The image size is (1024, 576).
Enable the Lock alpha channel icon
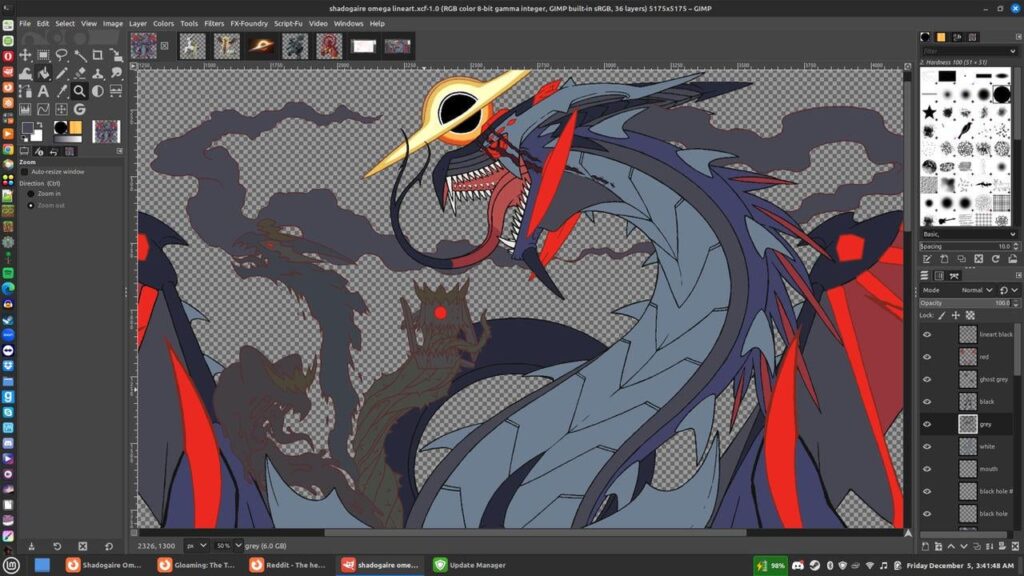pos(969,315)
